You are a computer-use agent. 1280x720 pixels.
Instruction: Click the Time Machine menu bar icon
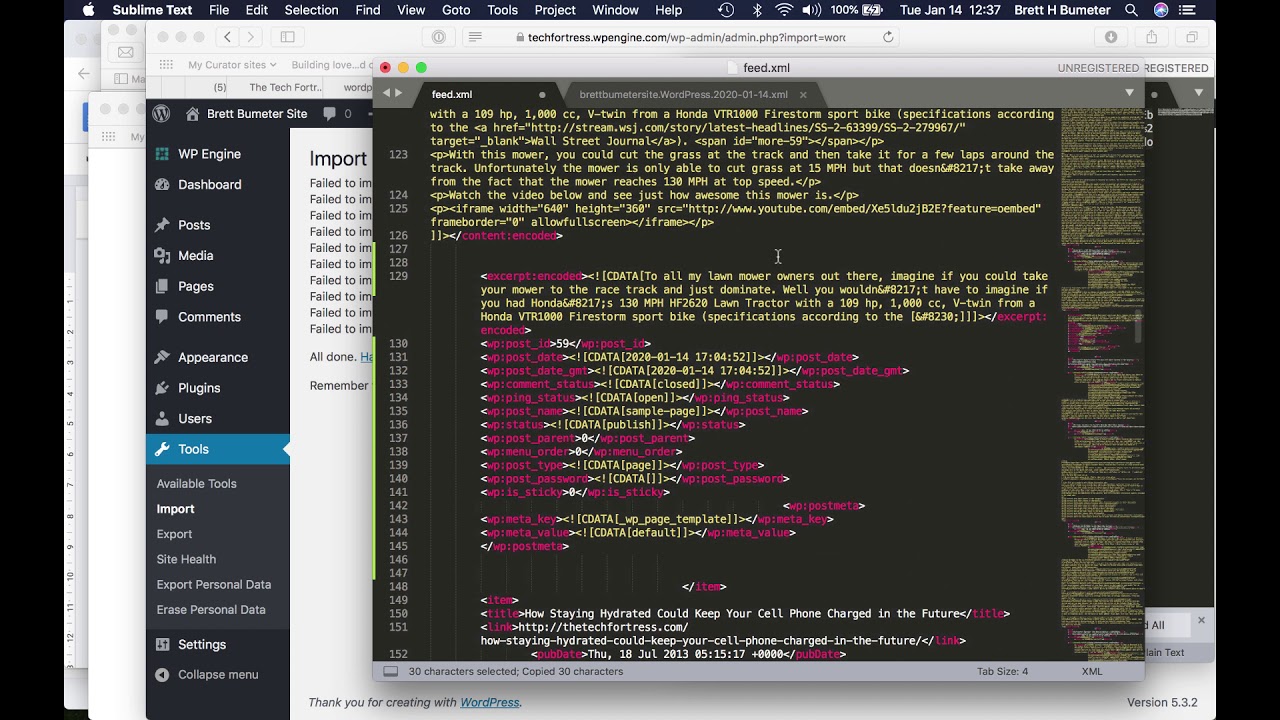(x=726, y=10)
